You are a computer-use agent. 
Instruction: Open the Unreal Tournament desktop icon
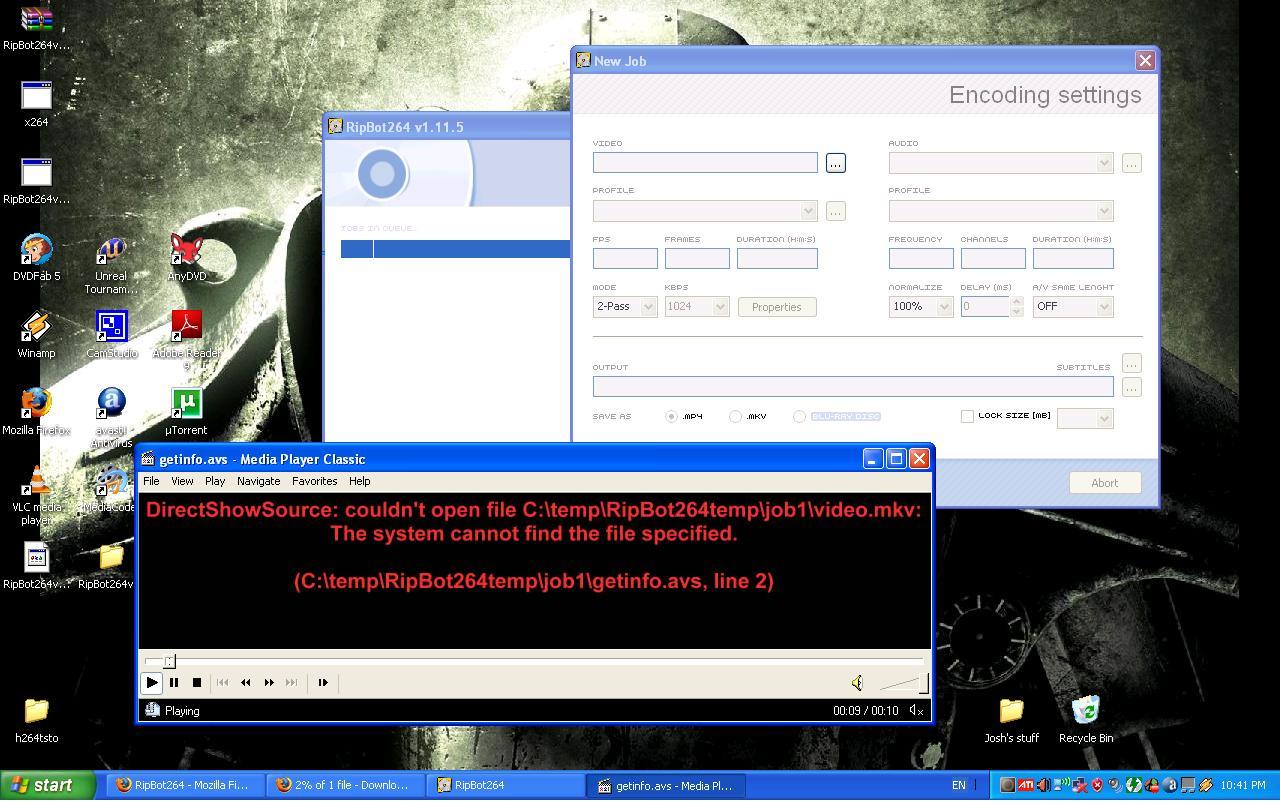111,265
